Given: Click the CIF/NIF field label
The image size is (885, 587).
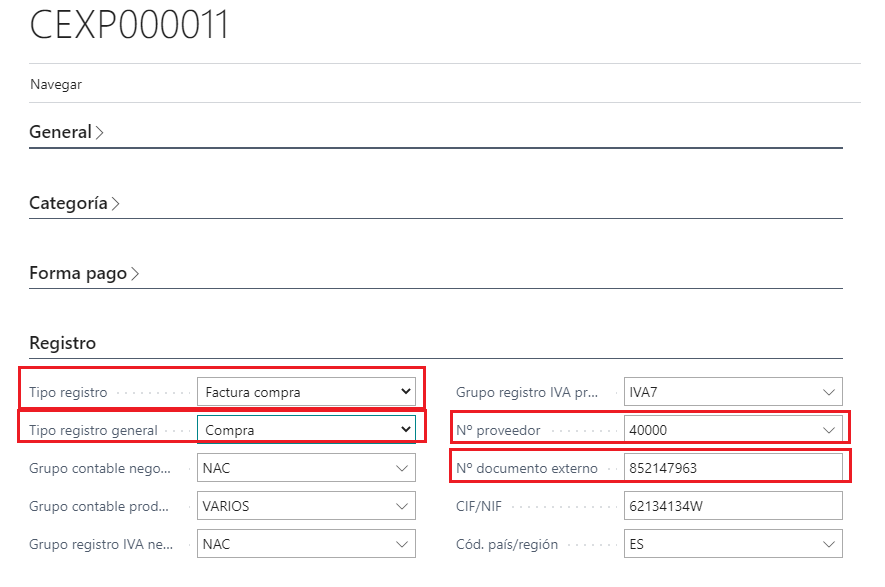Looking at the screenshot, I should pyautogui.click(x=480, y=506).
